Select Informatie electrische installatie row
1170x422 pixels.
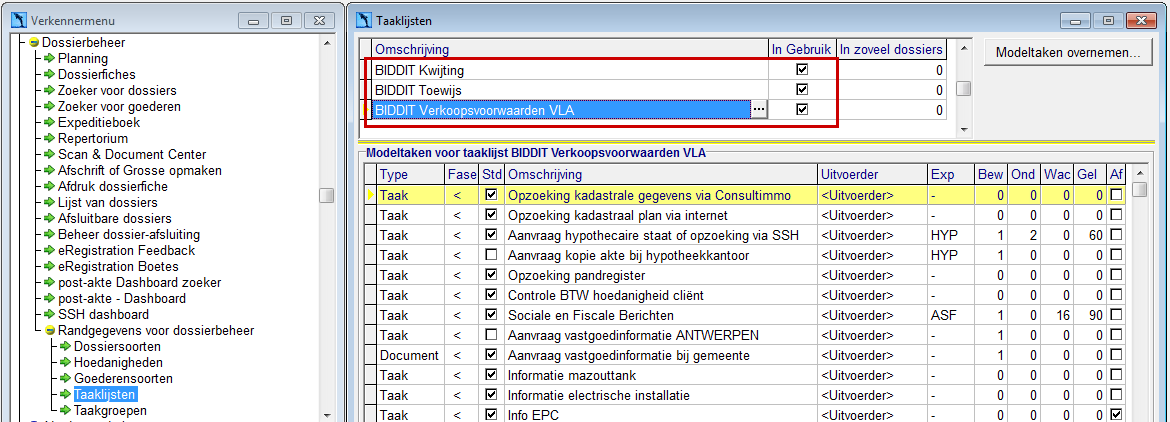[660, 394]
